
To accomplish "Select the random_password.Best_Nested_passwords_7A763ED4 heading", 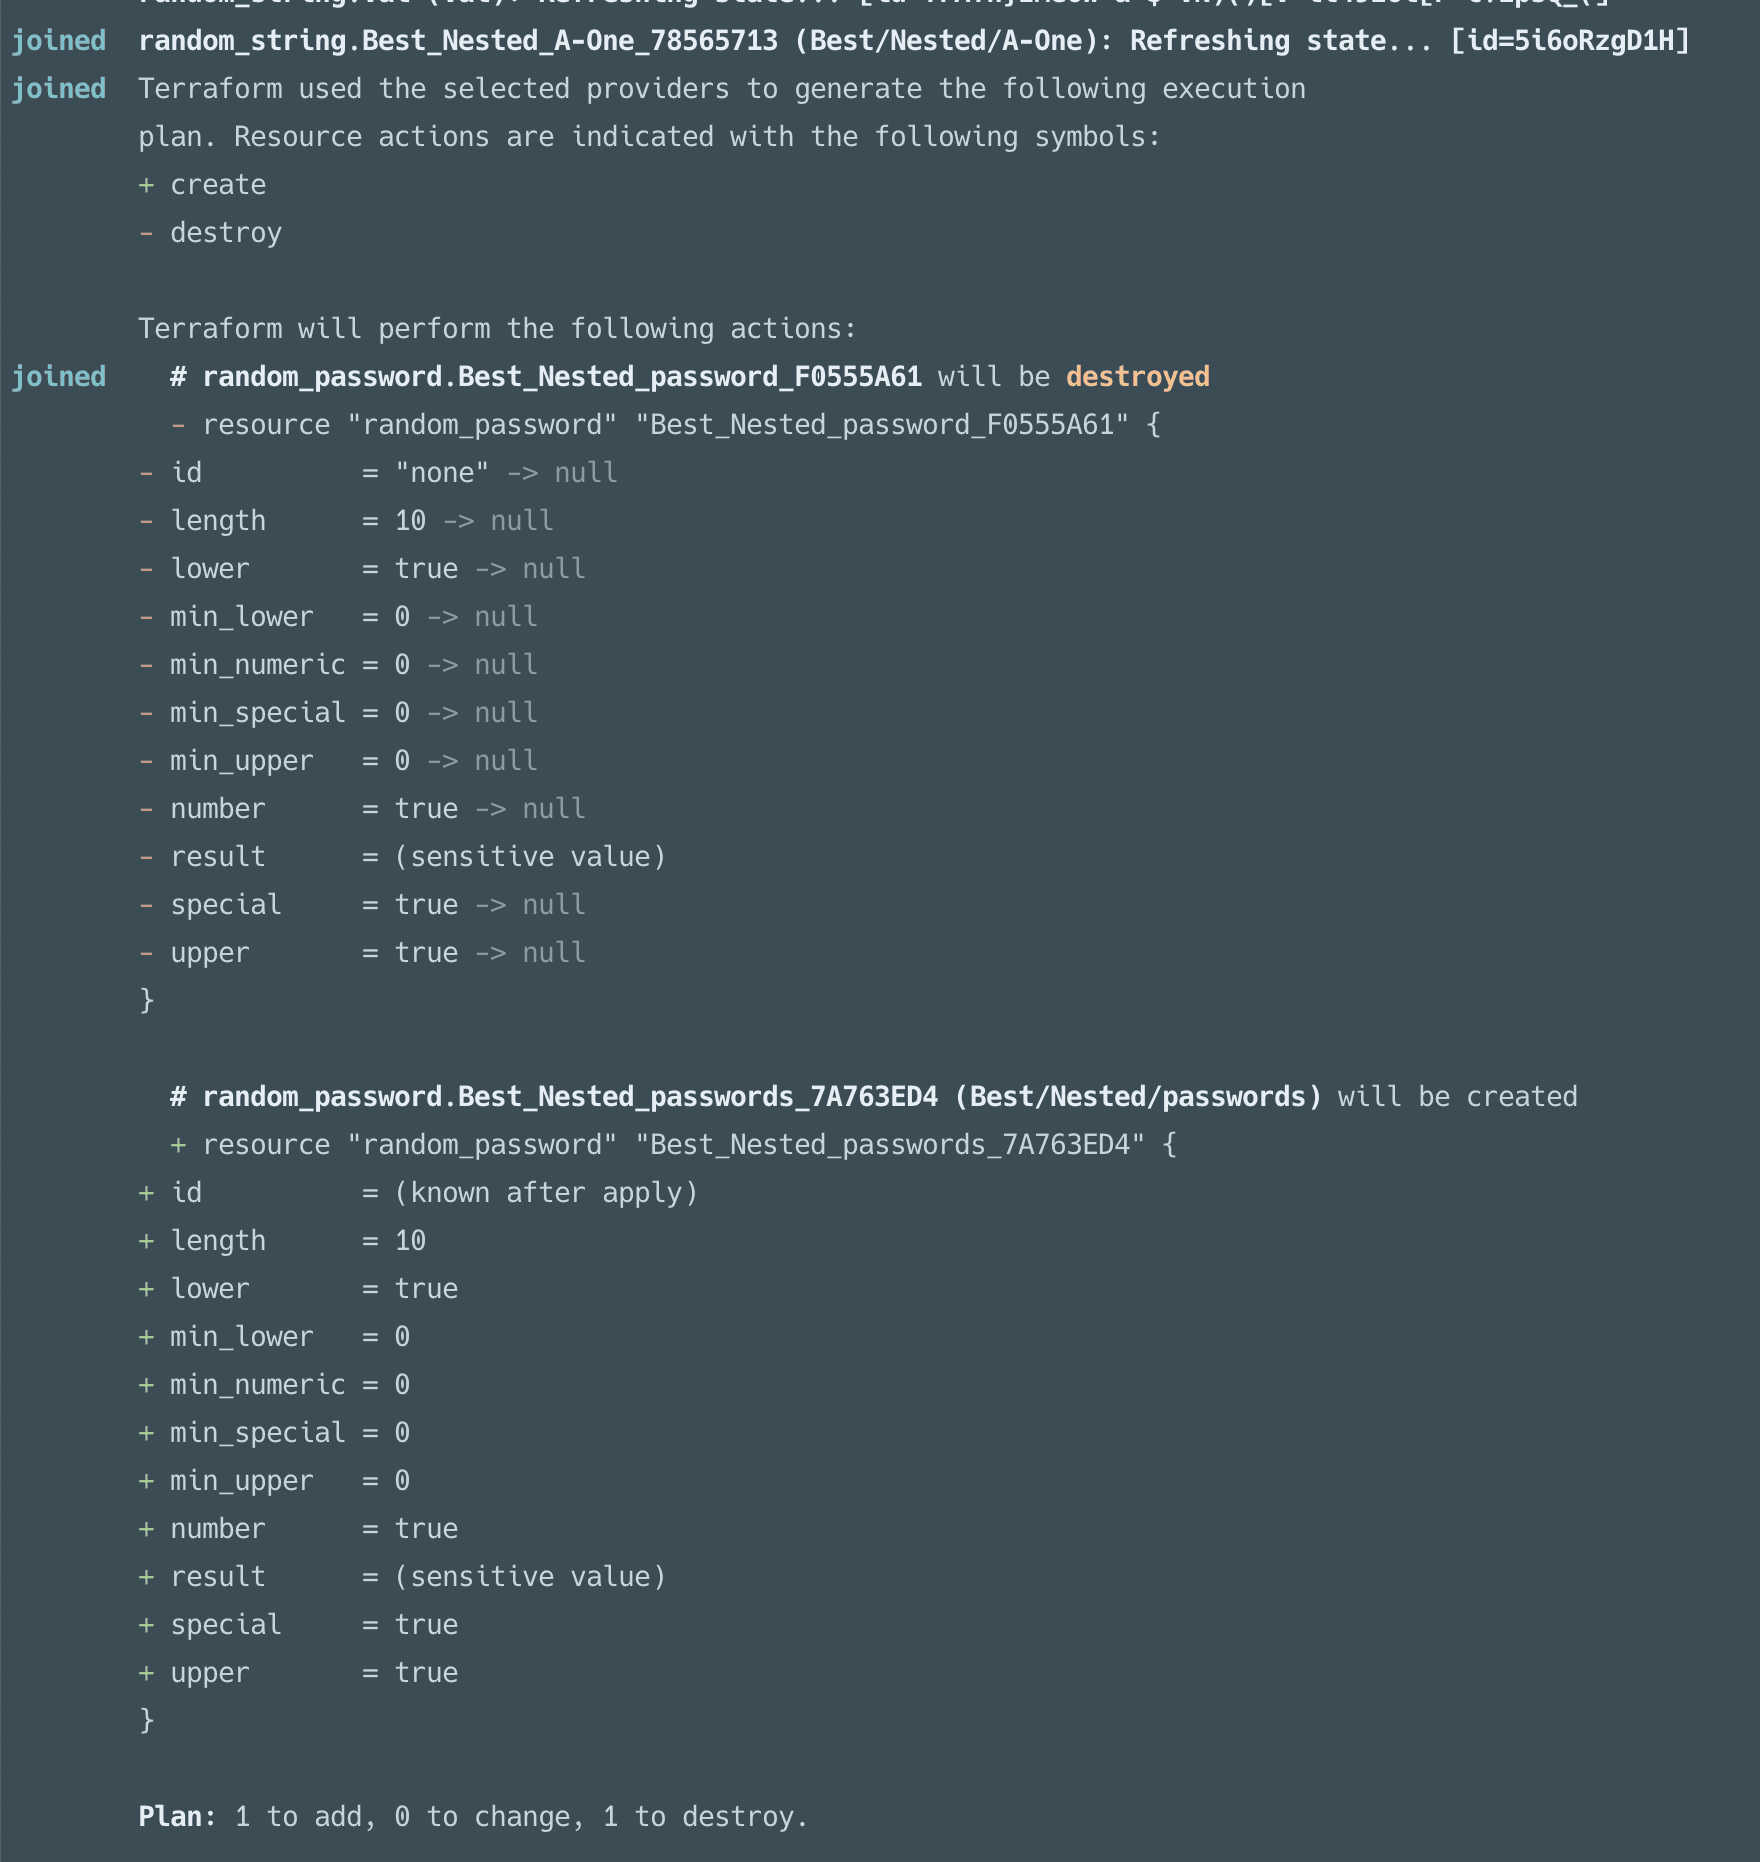I will pos(570,1097).
